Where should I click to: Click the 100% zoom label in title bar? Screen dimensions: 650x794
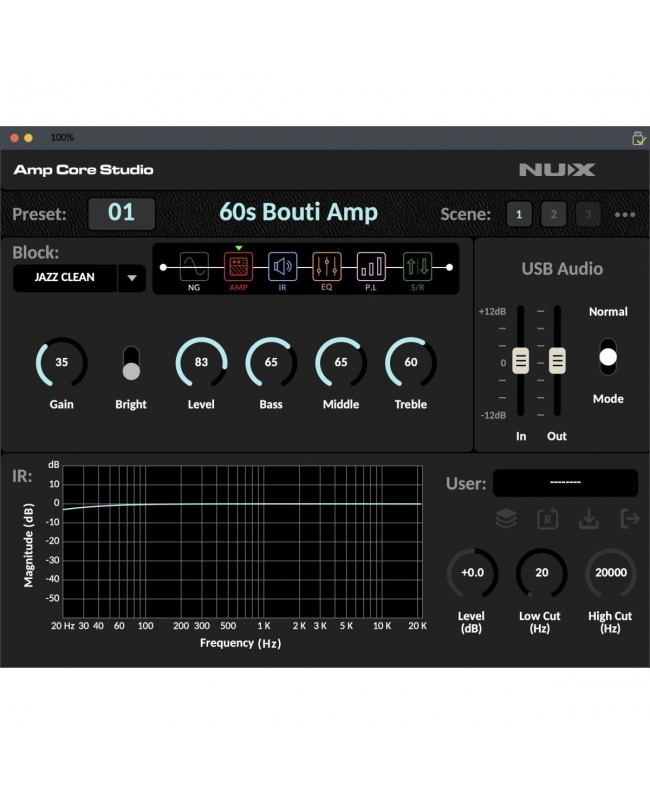click(x=62, y=138)
